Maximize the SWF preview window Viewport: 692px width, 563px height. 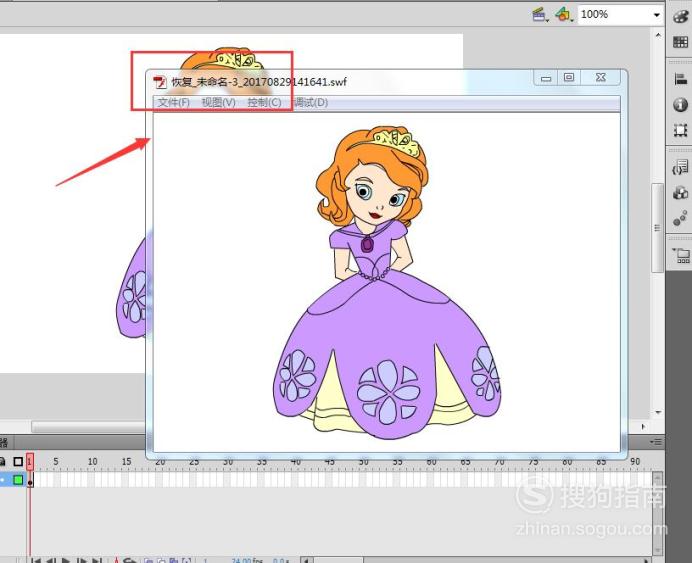tap(569, 78)
